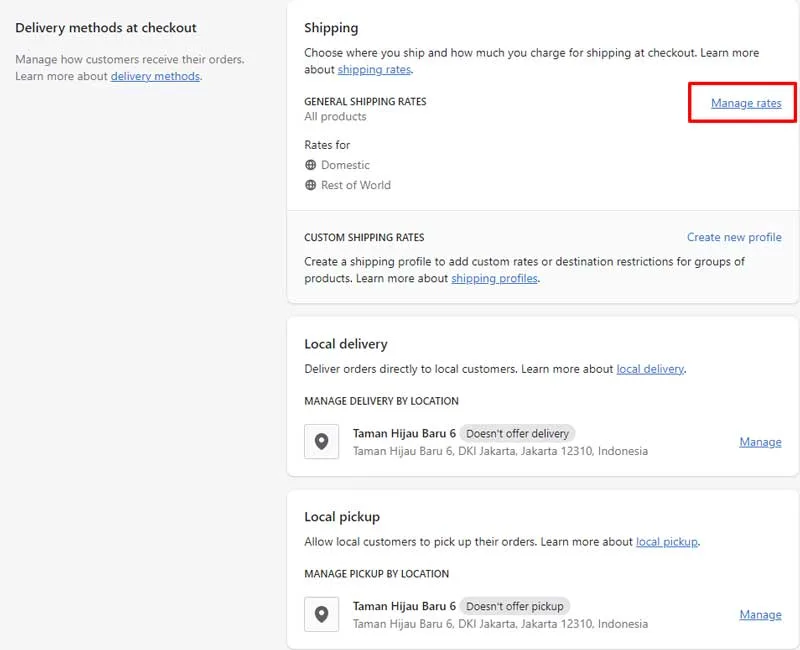Open the shipping rates help link
Image resolution: width=800 pixels, height=650 pixels.
[374, 69]
